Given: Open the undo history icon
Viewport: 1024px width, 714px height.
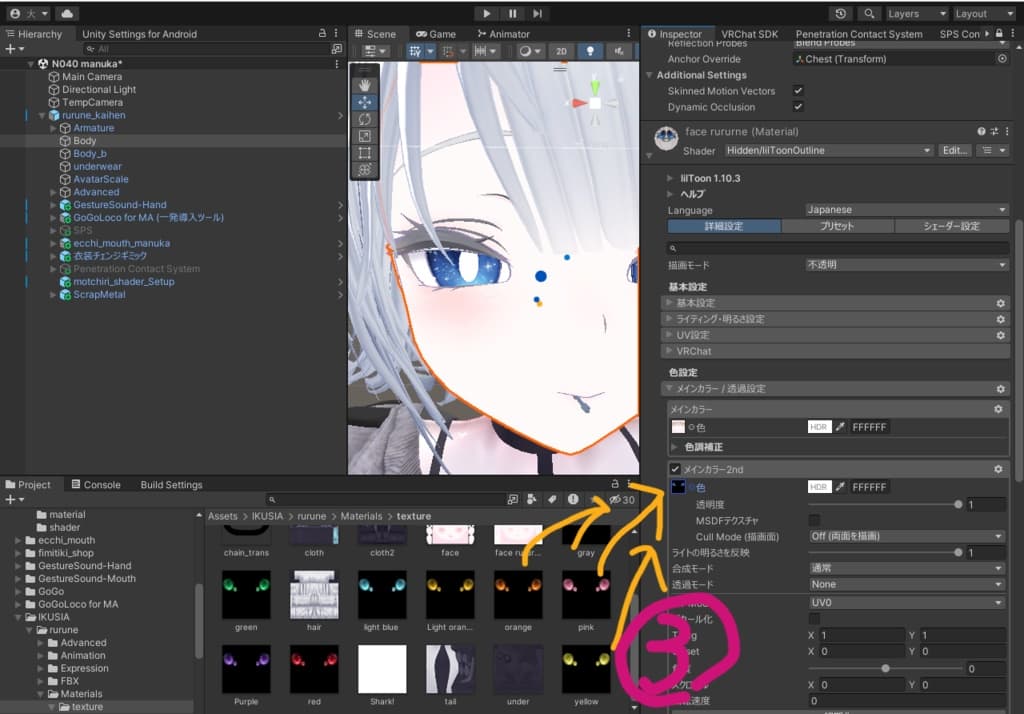Looking at the screenshot, I should pyautogui.click(x=840, y=13).
